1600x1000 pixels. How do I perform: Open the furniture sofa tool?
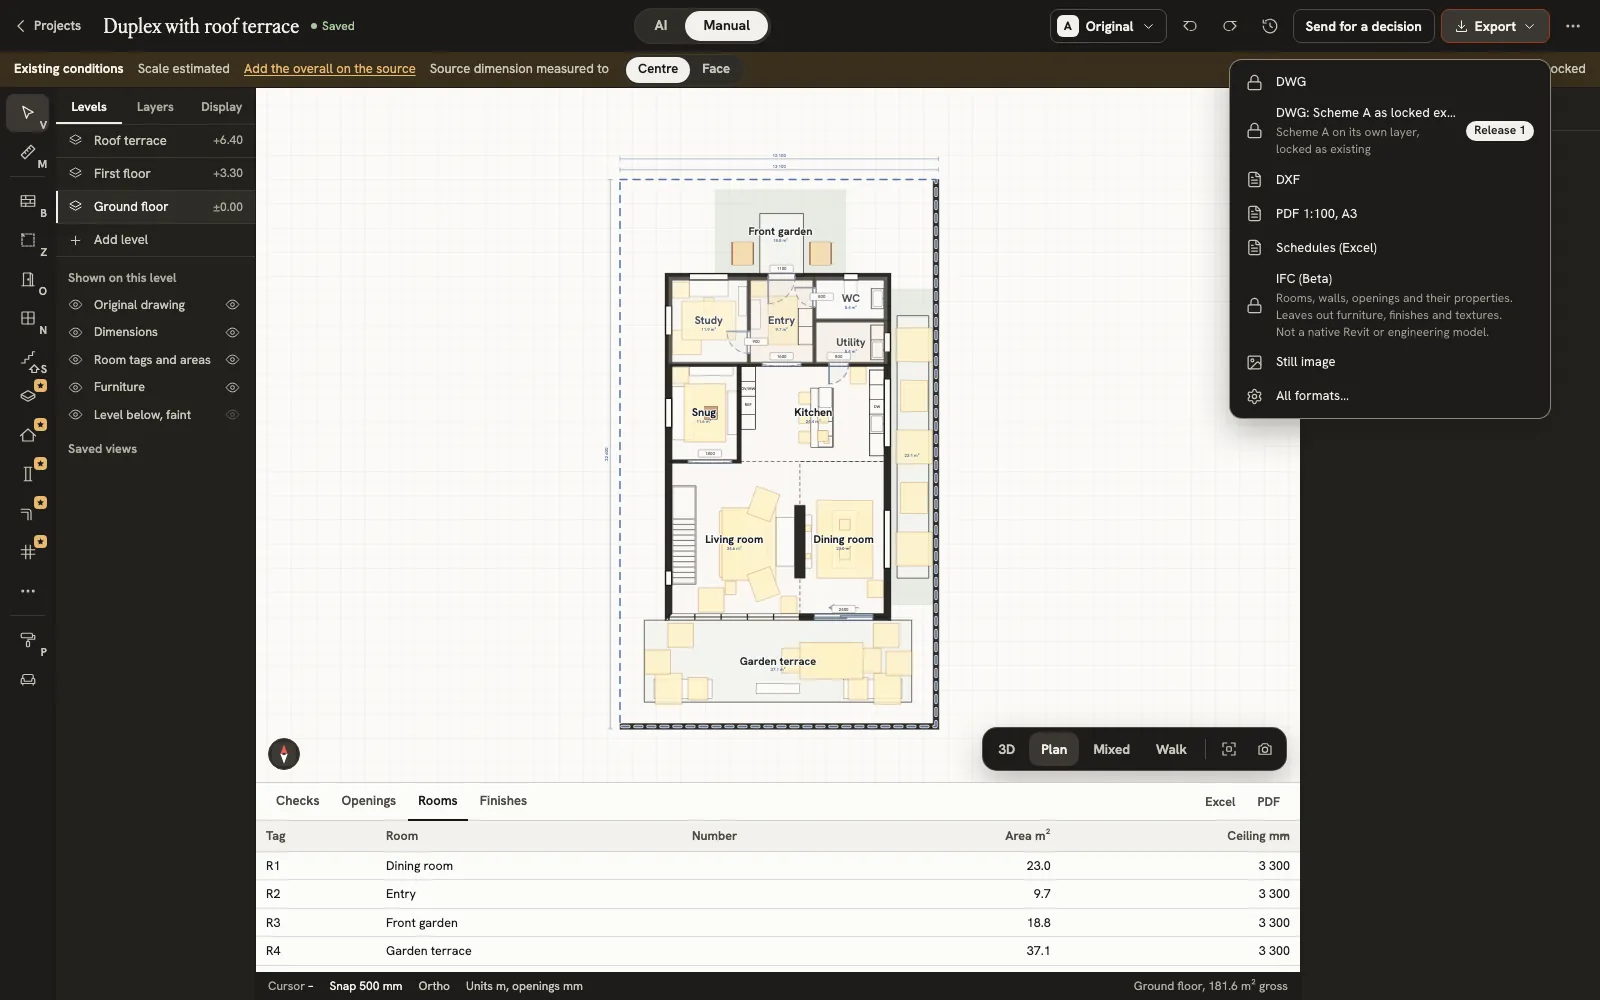28,680
